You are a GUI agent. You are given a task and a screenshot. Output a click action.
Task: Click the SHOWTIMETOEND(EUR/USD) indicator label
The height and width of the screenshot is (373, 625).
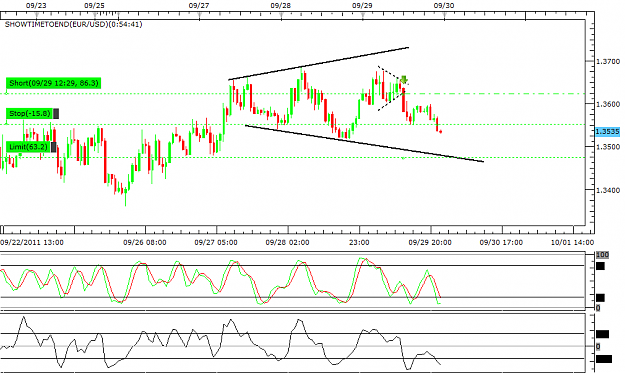[73, 24]
